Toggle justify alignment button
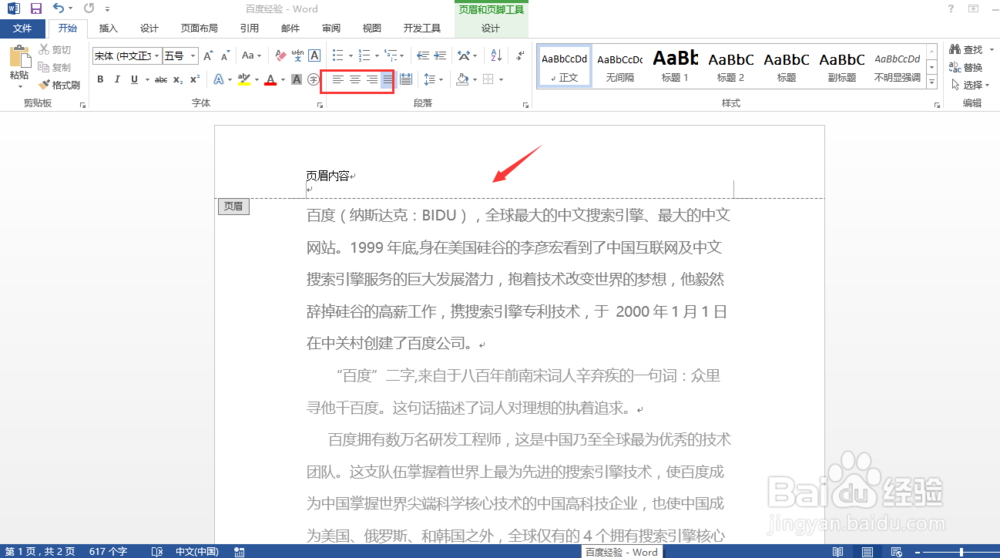Viewport: 1000px width, 558px height. [388, 80]
